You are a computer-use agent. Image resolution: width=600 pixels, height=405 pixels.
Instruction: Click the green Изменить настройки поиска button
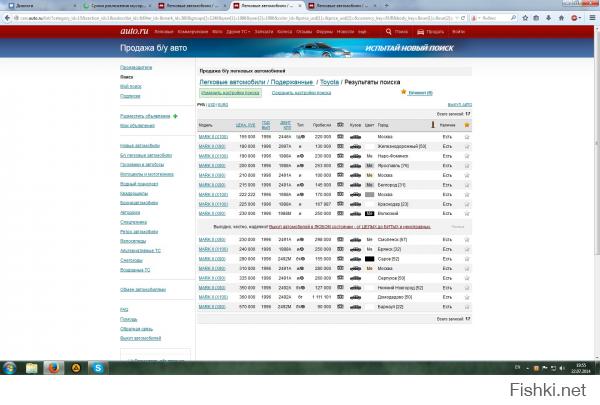(230, 93)
